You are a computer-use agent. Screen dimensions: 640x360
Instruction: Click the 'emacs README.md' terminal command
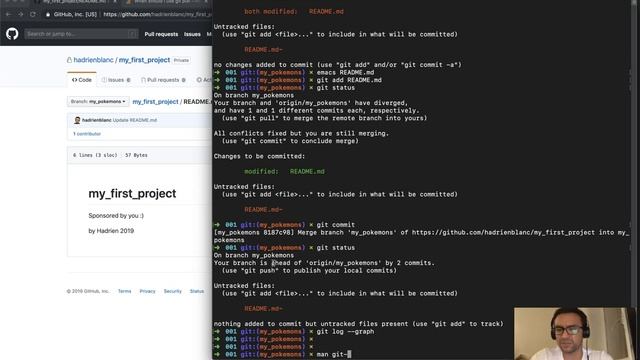(345, 72)
